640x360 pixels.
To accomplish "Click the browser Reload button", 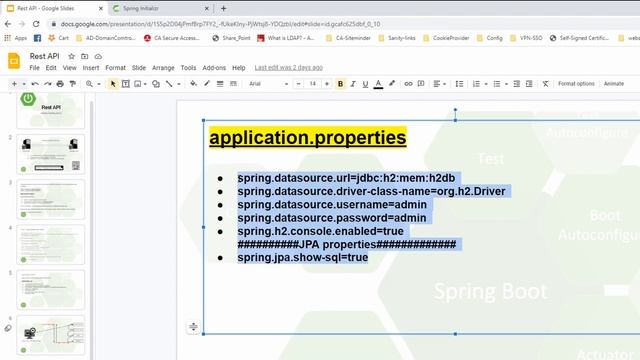I will 36,24.
